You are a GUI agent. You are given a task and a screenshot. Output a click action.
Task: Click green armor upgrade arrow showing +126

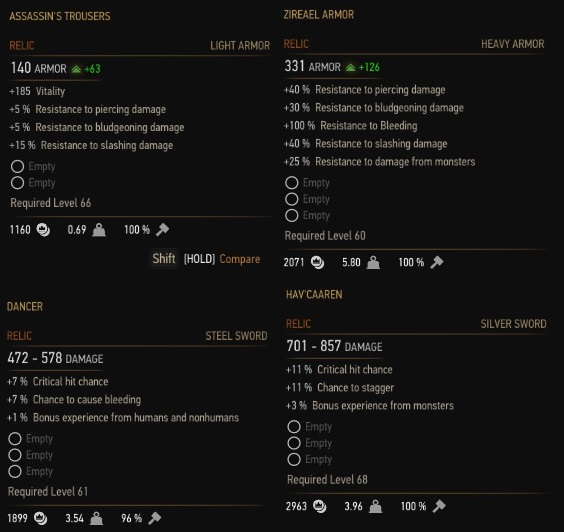click(x=350, y=67)
